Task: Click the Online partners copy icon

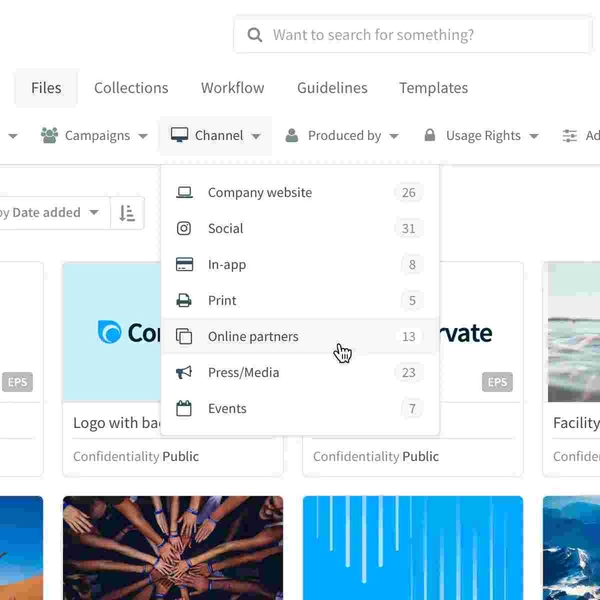Action: click(184, 336)
